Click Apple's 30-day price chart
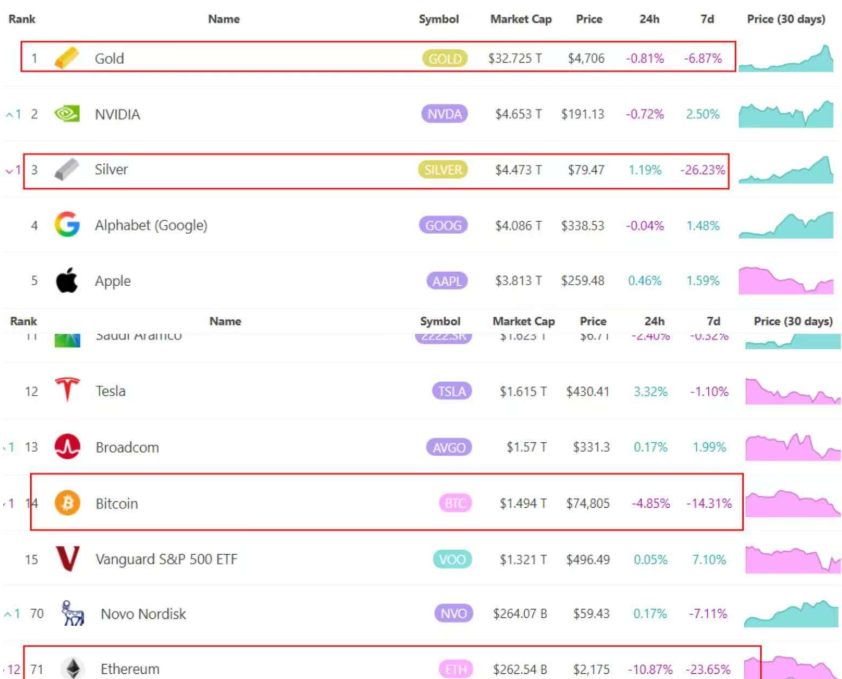842x679 pixels. pyautogui.click(x=786, y=280)
